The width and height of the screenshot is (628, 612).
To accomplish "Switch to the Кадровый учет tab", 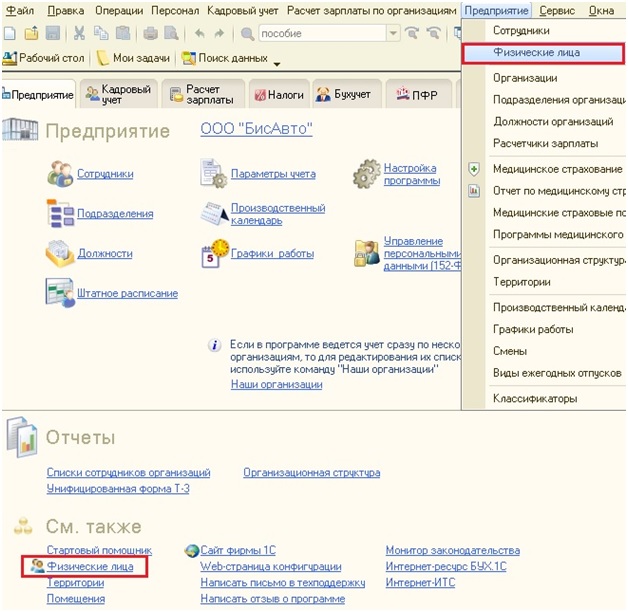I will point(116,95).
